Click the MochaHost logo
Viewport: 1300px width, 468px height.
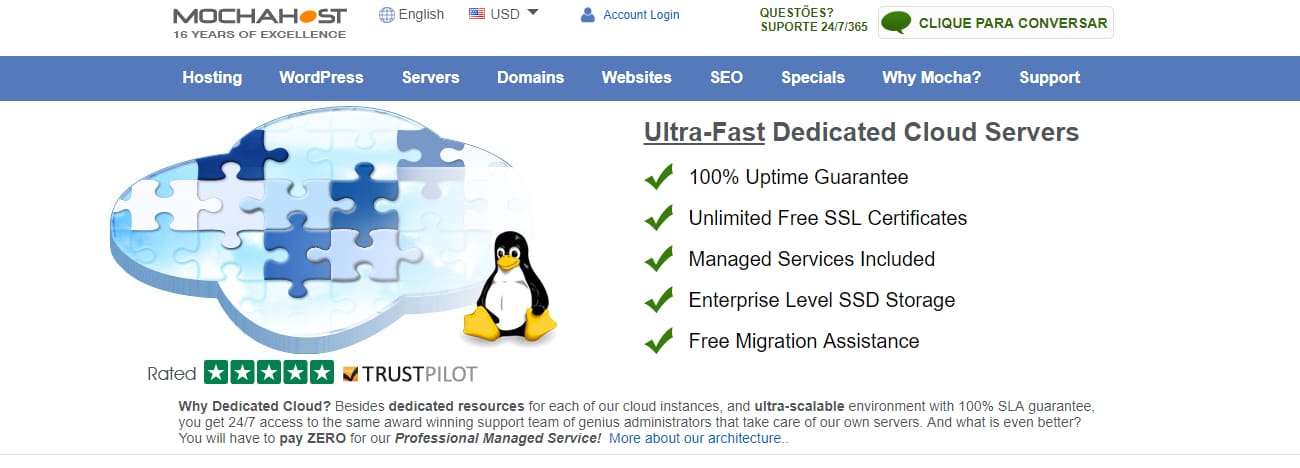[259, 22]
